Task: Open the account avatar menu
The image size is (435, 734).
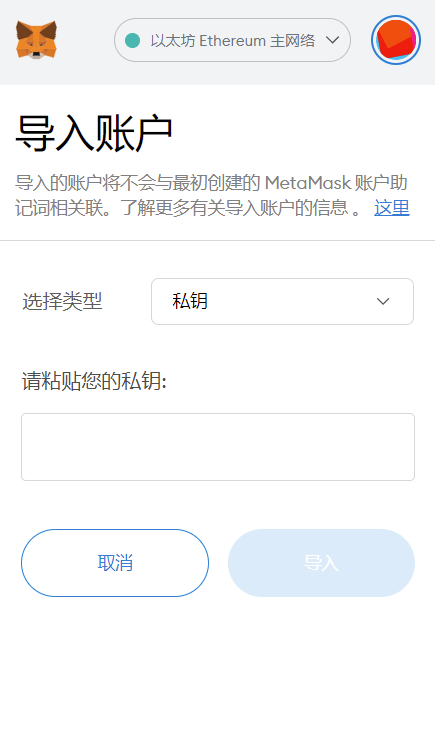Action: pos(396,40)
